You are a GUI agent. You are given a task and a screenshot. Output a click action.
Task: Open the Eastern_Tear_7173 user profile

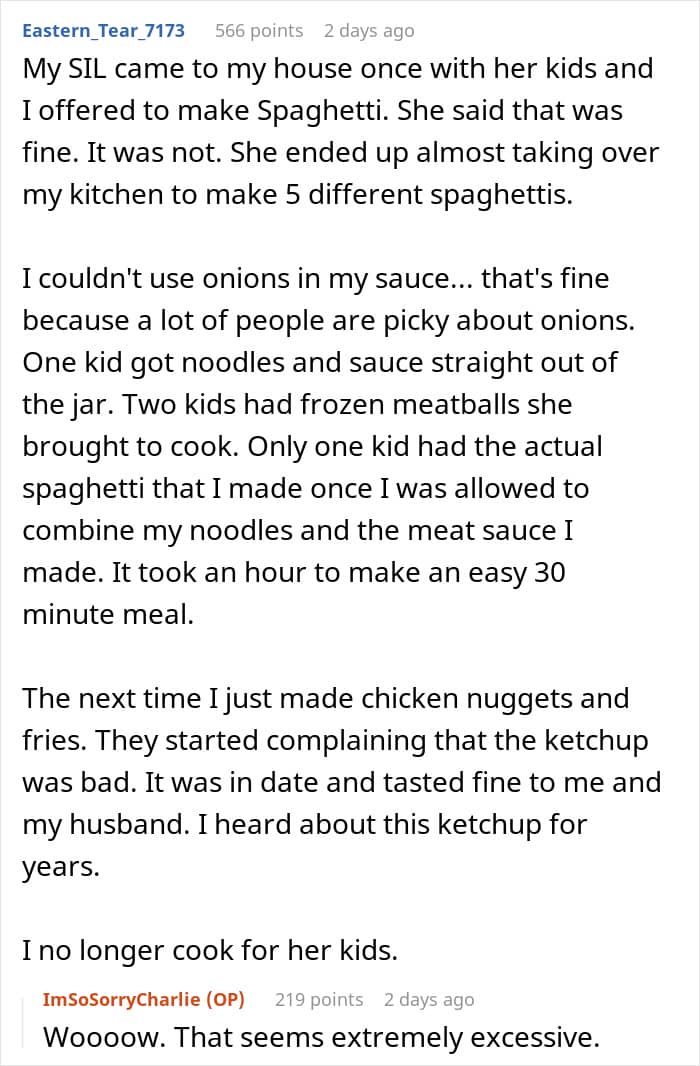[x=103, y=31]
